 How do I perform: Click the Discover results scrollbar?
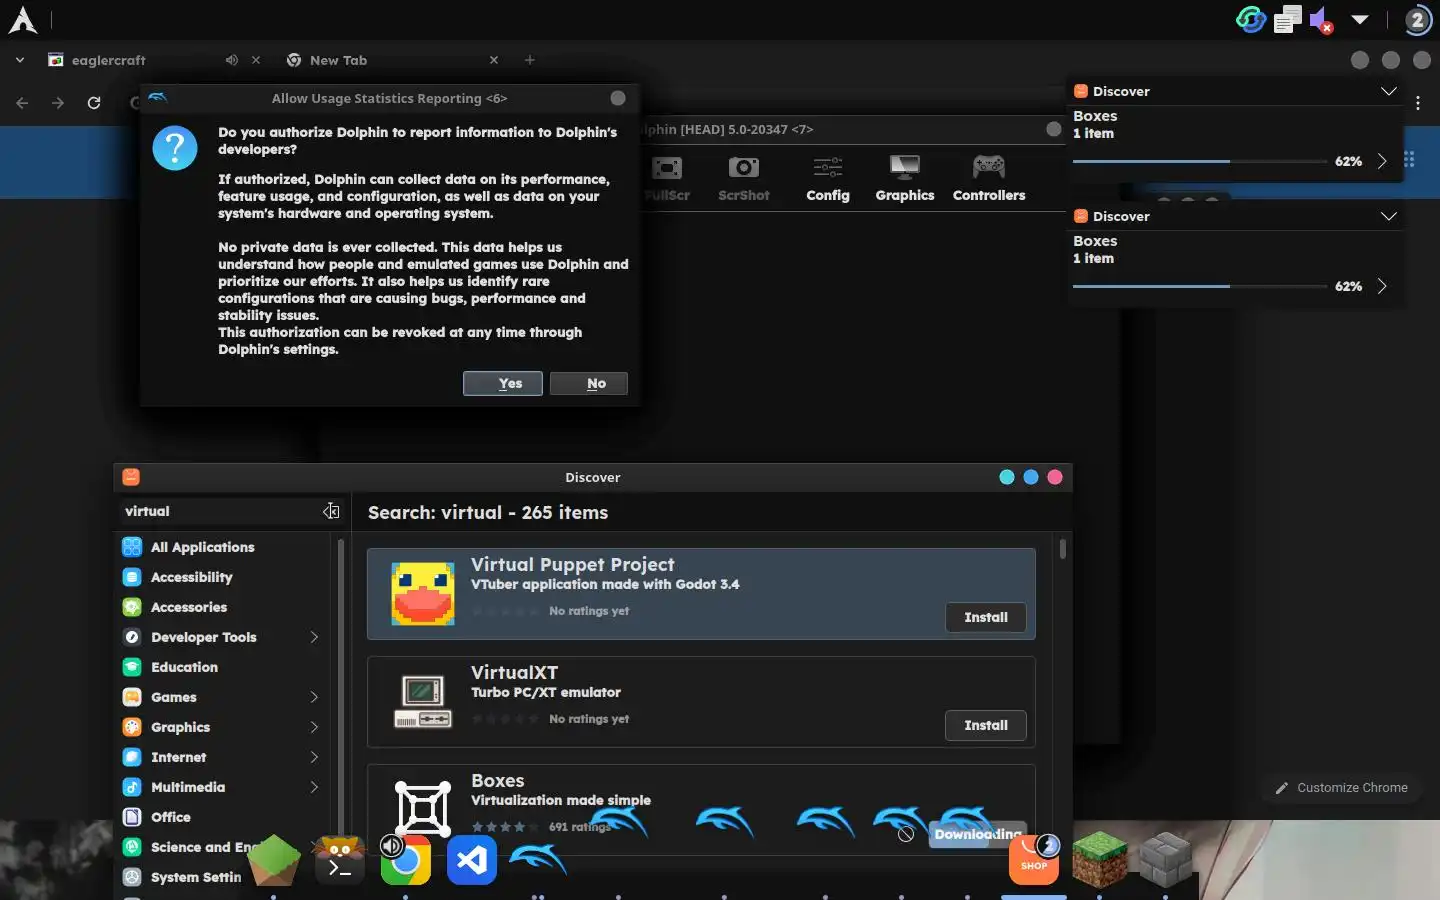(x=1062, y=549)
